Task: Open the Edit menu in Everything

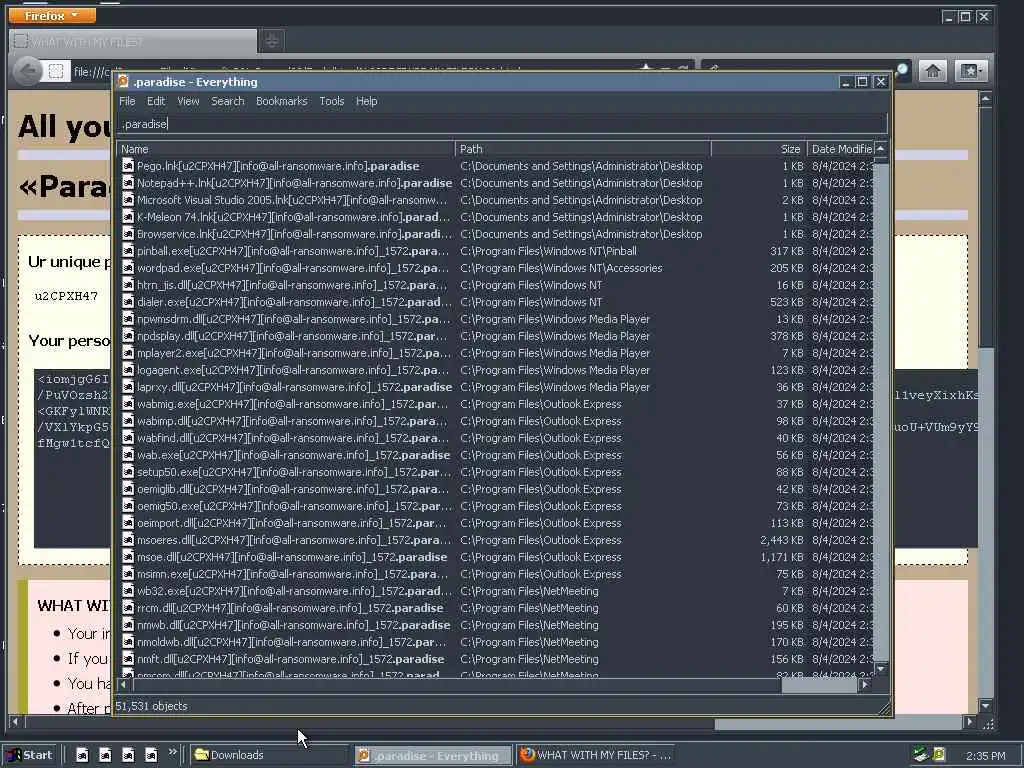Action: (155, 101)
